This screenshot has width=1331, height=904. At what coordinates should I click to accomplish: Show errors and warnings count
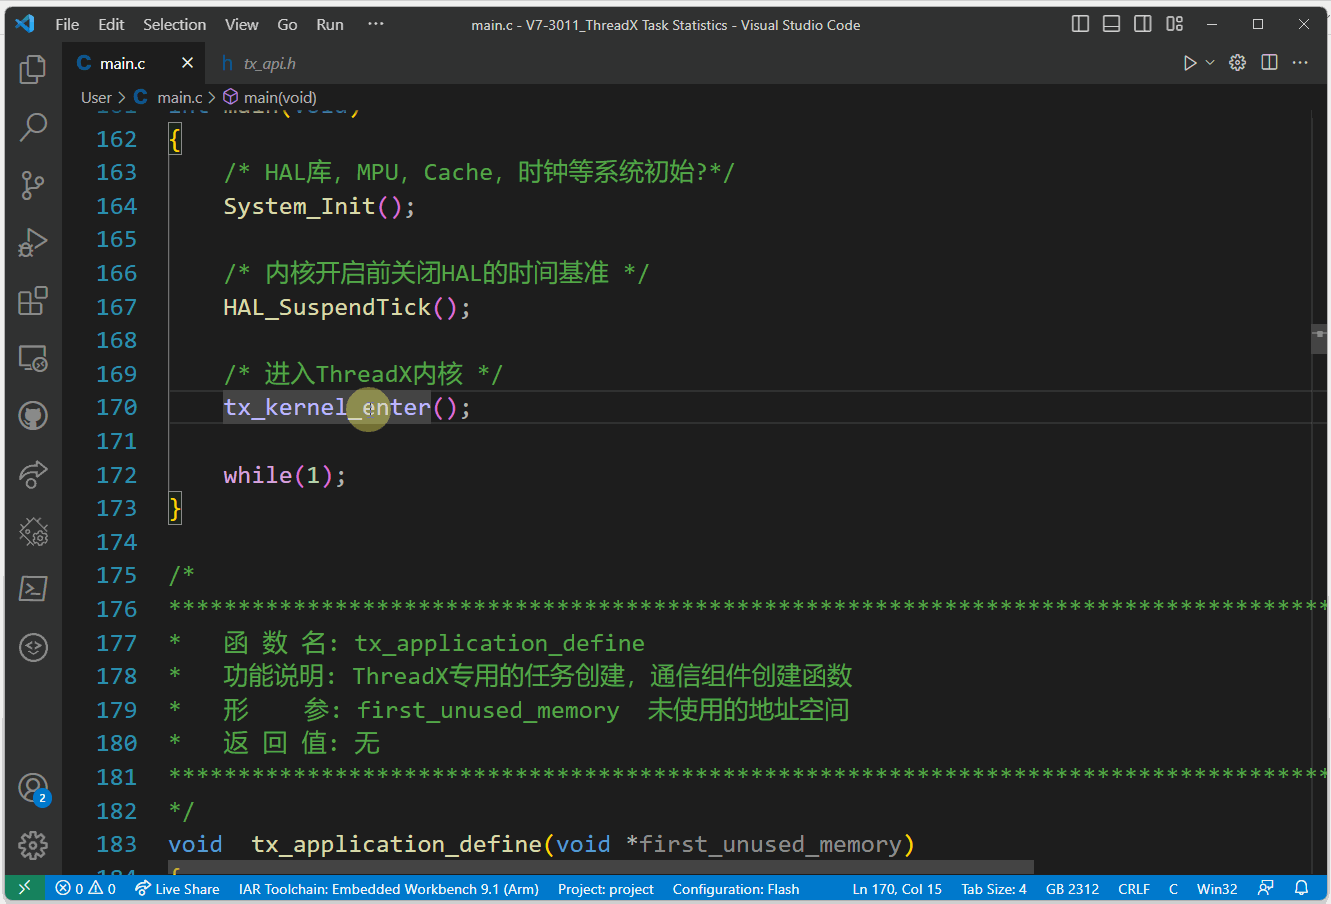click(x=85, y=888)
